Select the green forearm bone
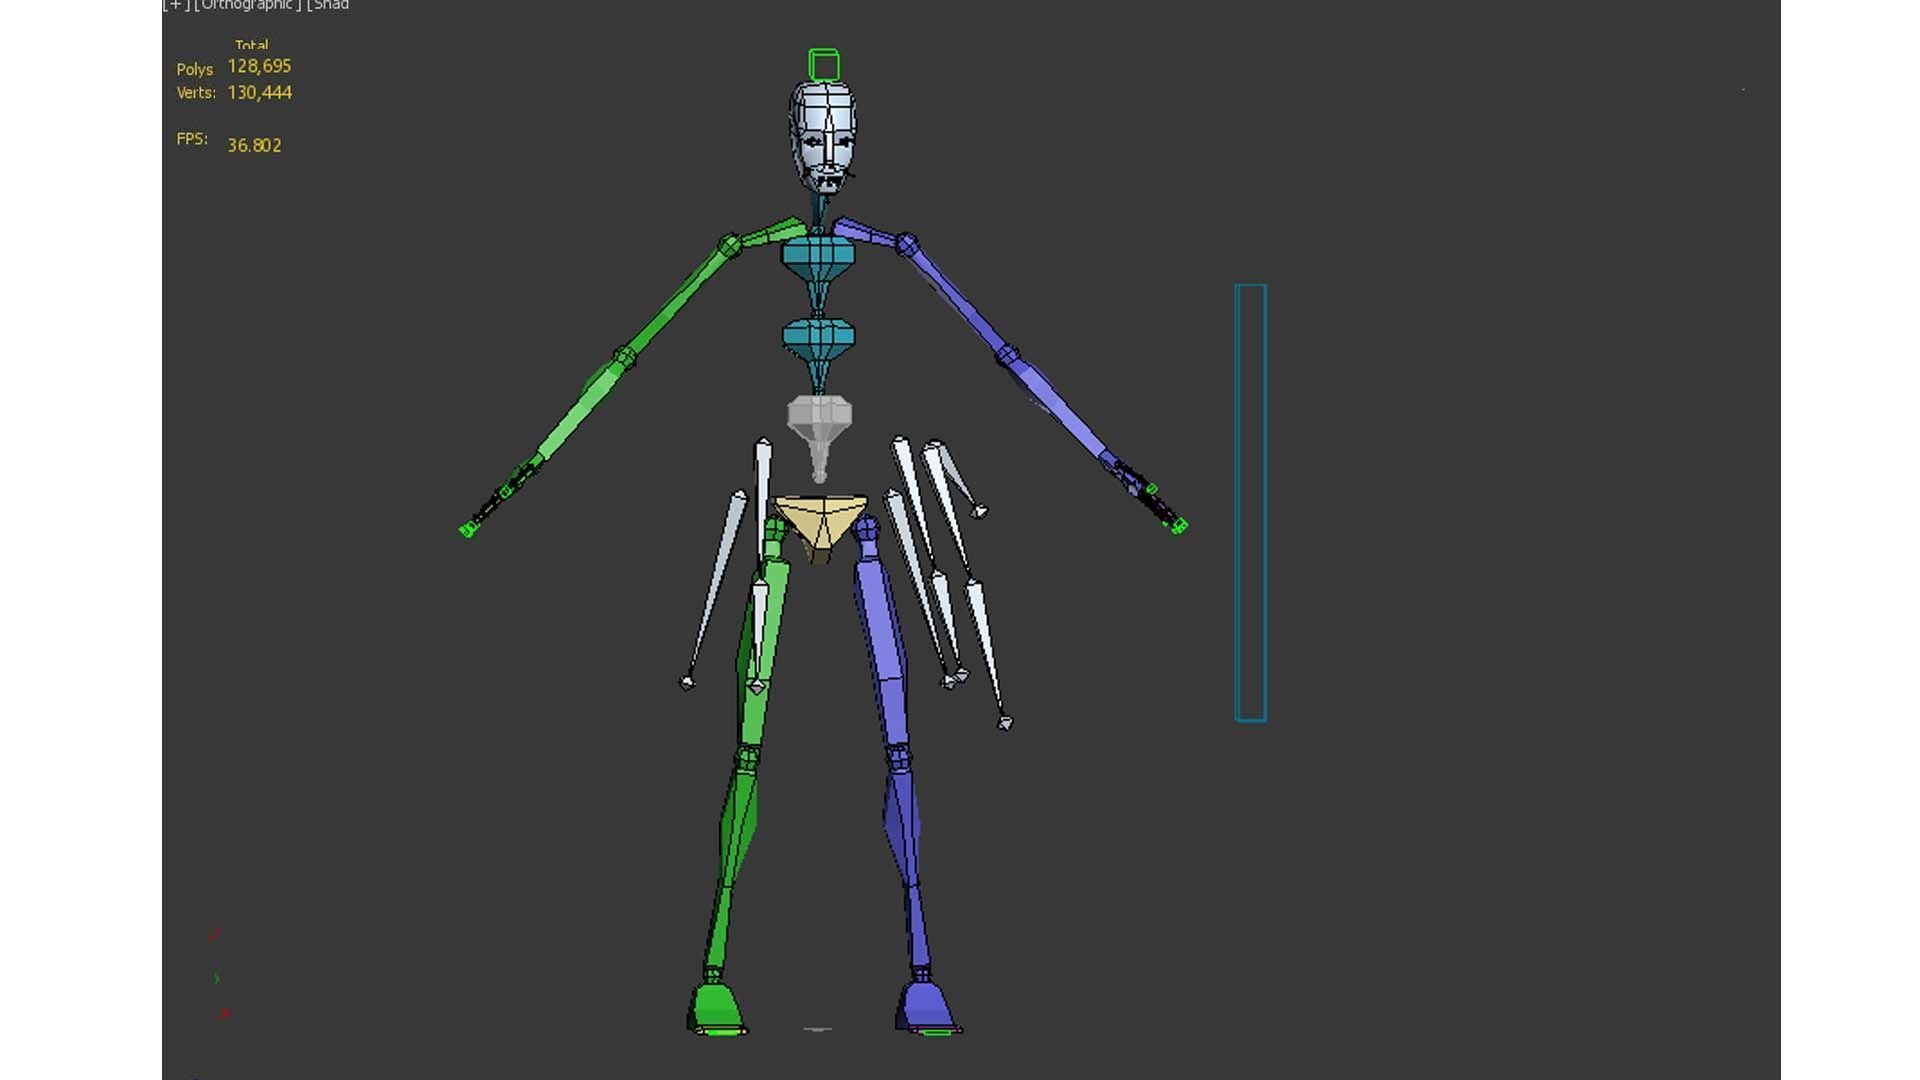 580,412
